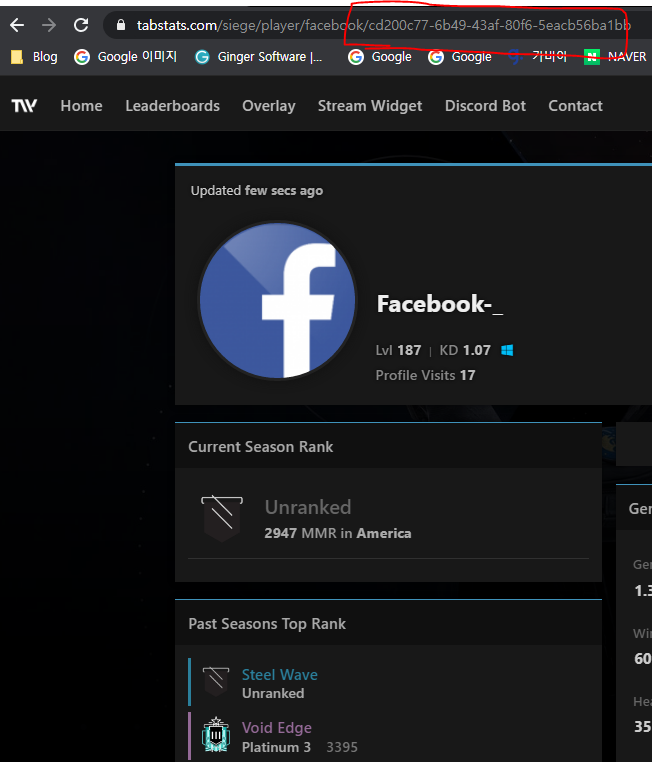Viewport: 652px width, 762px height.
Task: Click the tabstats.com URL in address bar
Action: (383, 25)
